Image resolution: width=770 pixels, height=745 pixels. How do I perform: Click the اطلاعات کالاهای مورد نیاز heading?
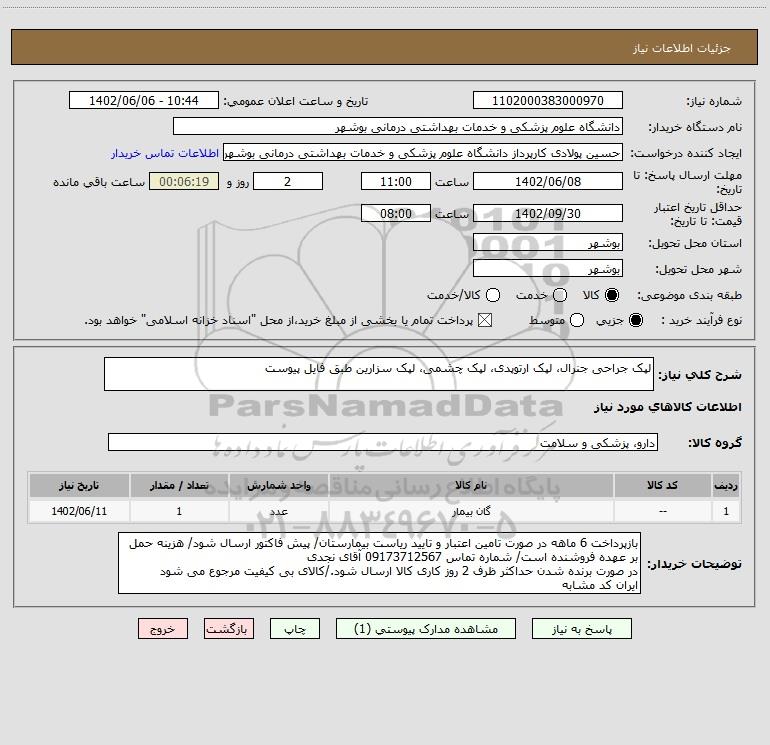point(668,407)
